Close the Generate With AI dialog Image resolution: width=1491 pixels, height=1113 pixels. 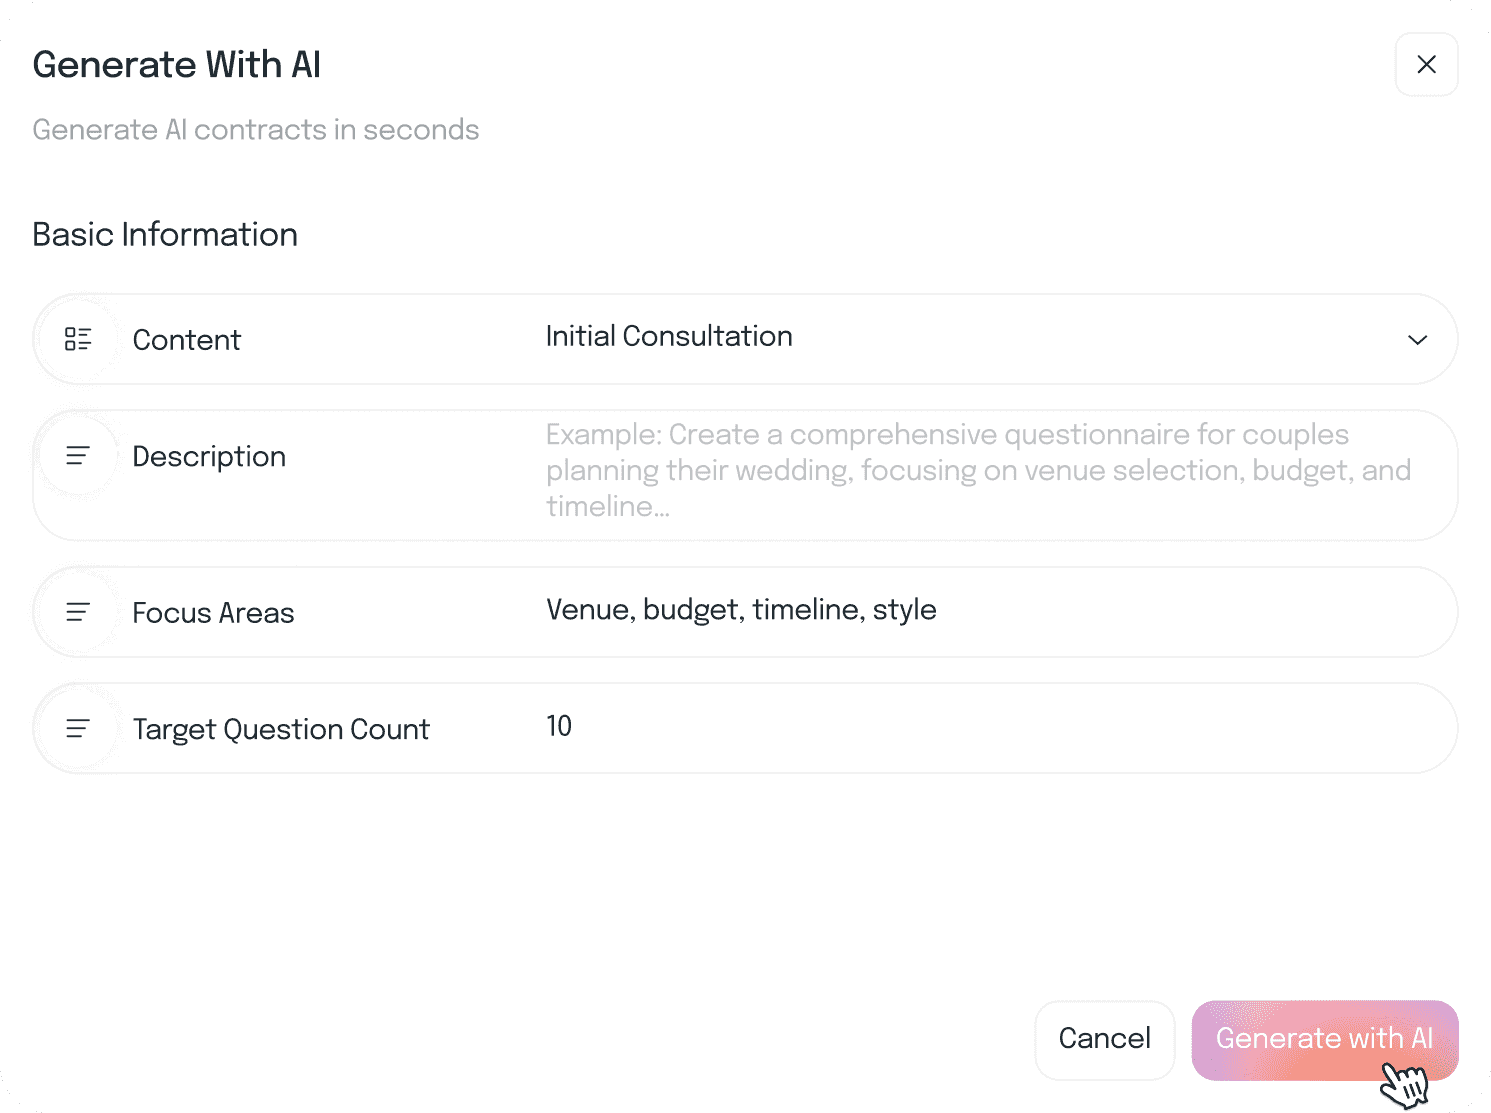1426,65
